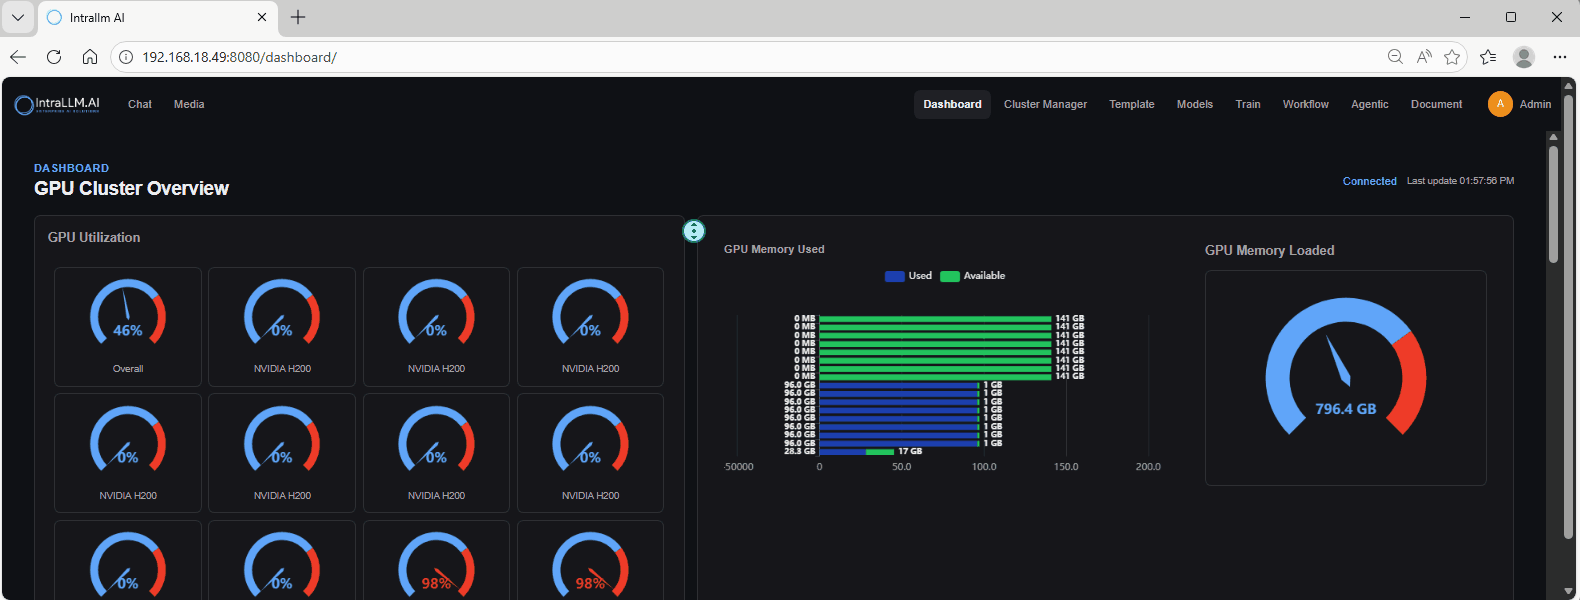This screenshot has width=1580, height=600.
Task: Open browser settings and more menu
Action: pos(1560,57)
